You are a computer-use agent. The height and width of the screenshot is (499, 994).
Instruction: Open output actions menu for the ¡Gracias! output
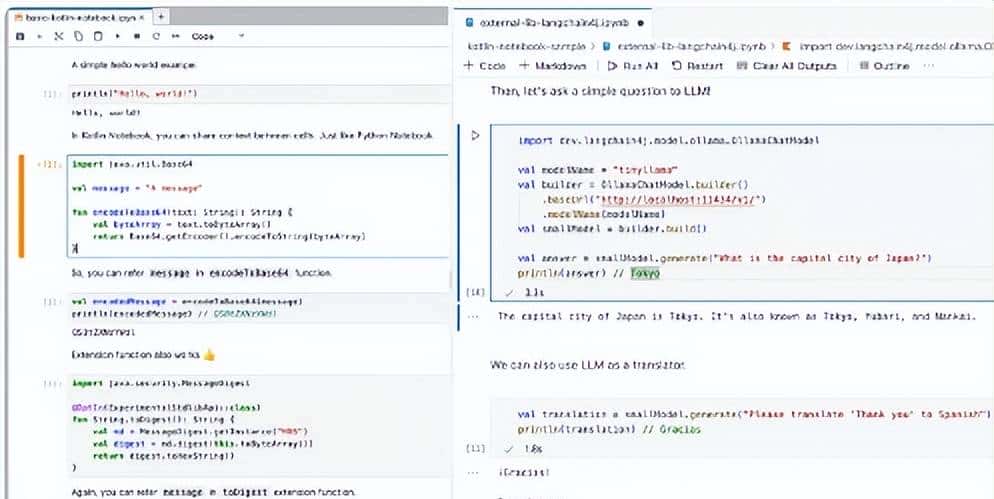point(473,472)
